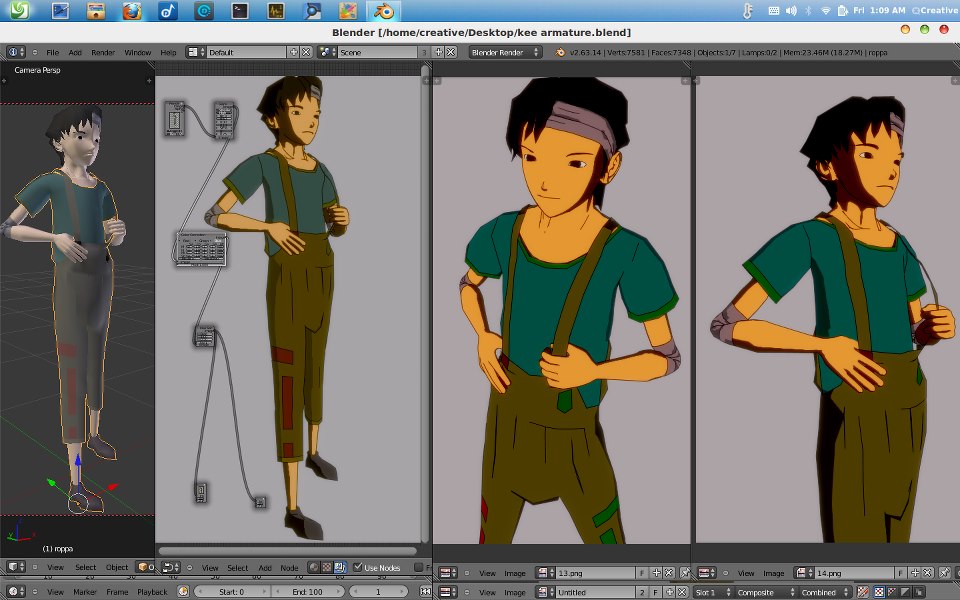Select the Render Layers node at top-left

point(174,118)
